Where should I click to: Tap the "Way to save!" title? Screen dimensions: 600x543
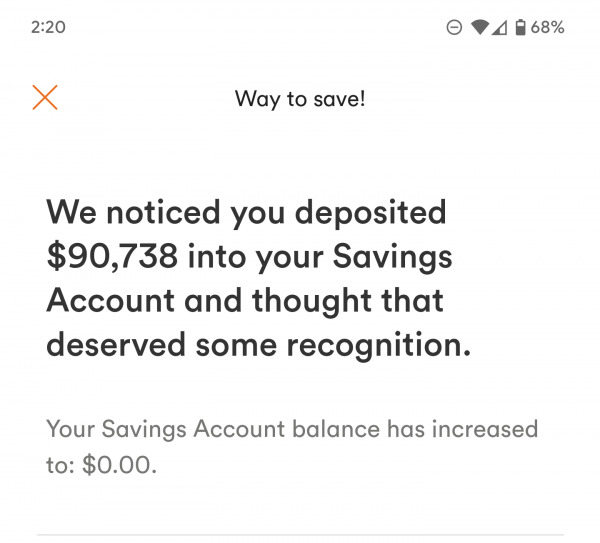(300, 99)
